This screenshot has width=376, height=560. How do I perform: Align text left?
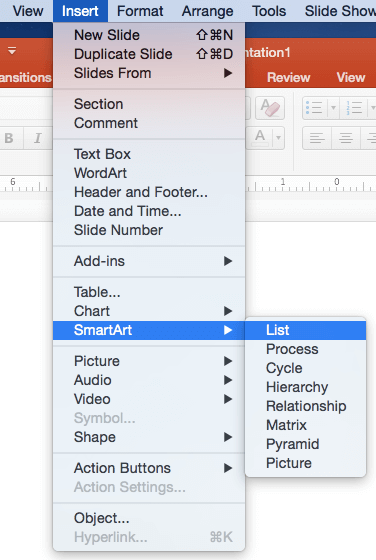317,138
